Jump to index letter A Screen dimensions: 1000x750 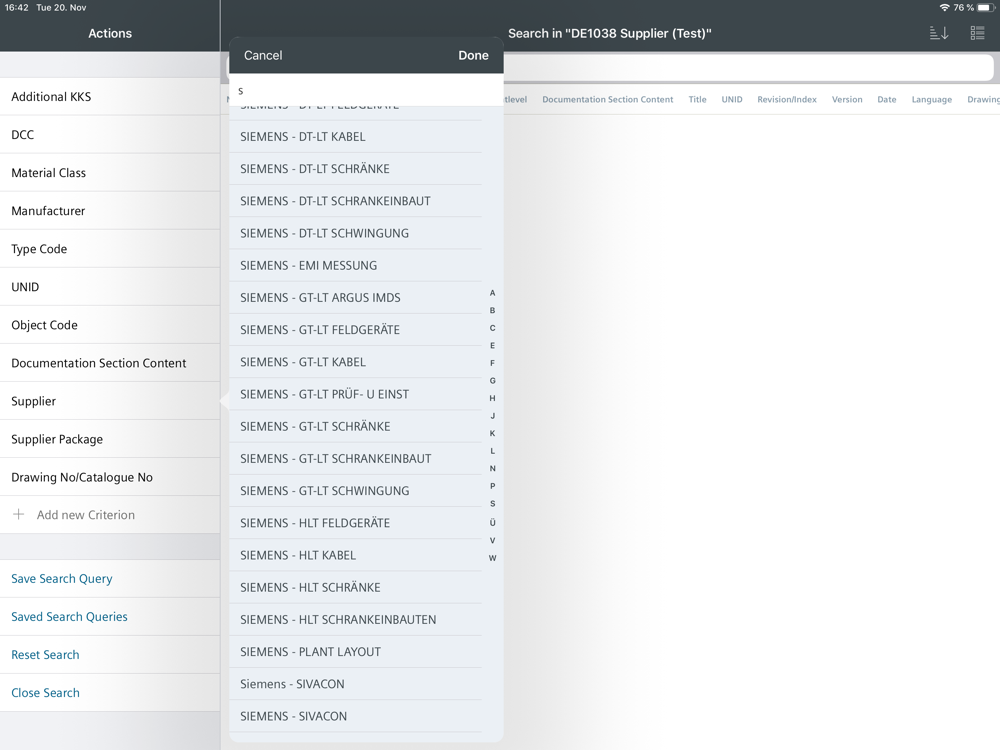point(492,293)
